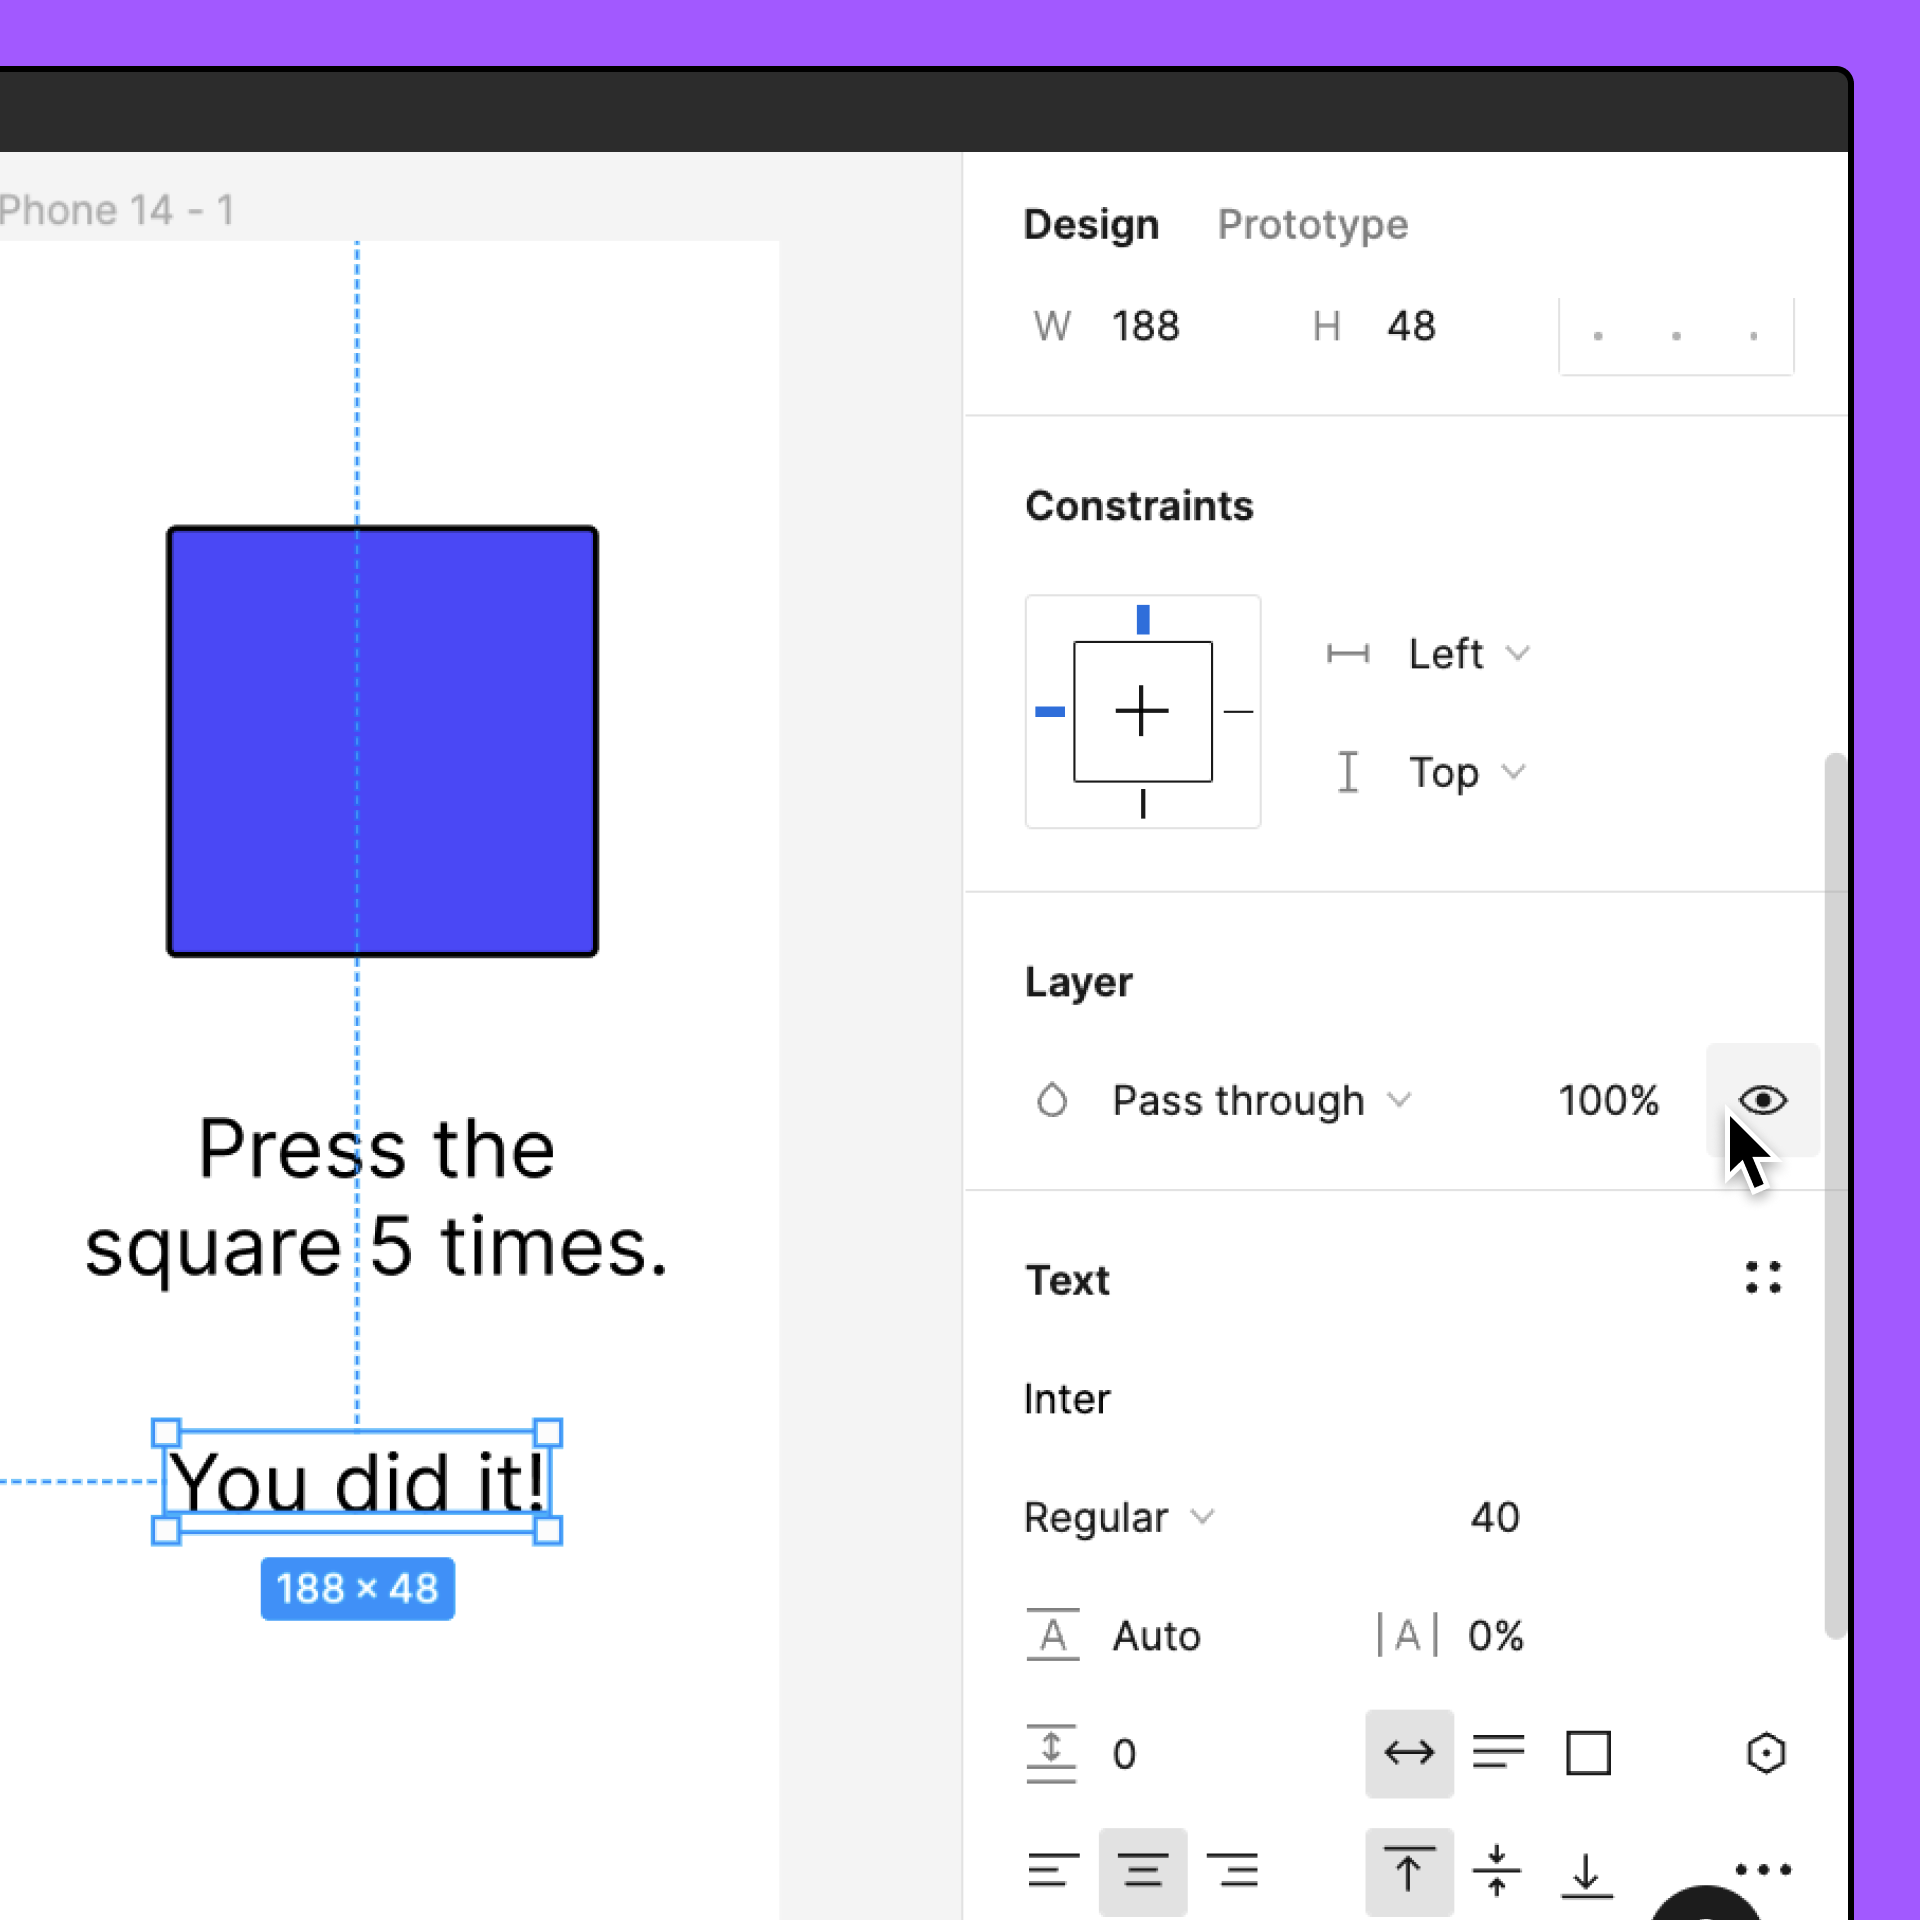The height and width of the screenshot is (1920, 1920).
Task: Open type details three-dots menu
Action: point(1762,1868)
